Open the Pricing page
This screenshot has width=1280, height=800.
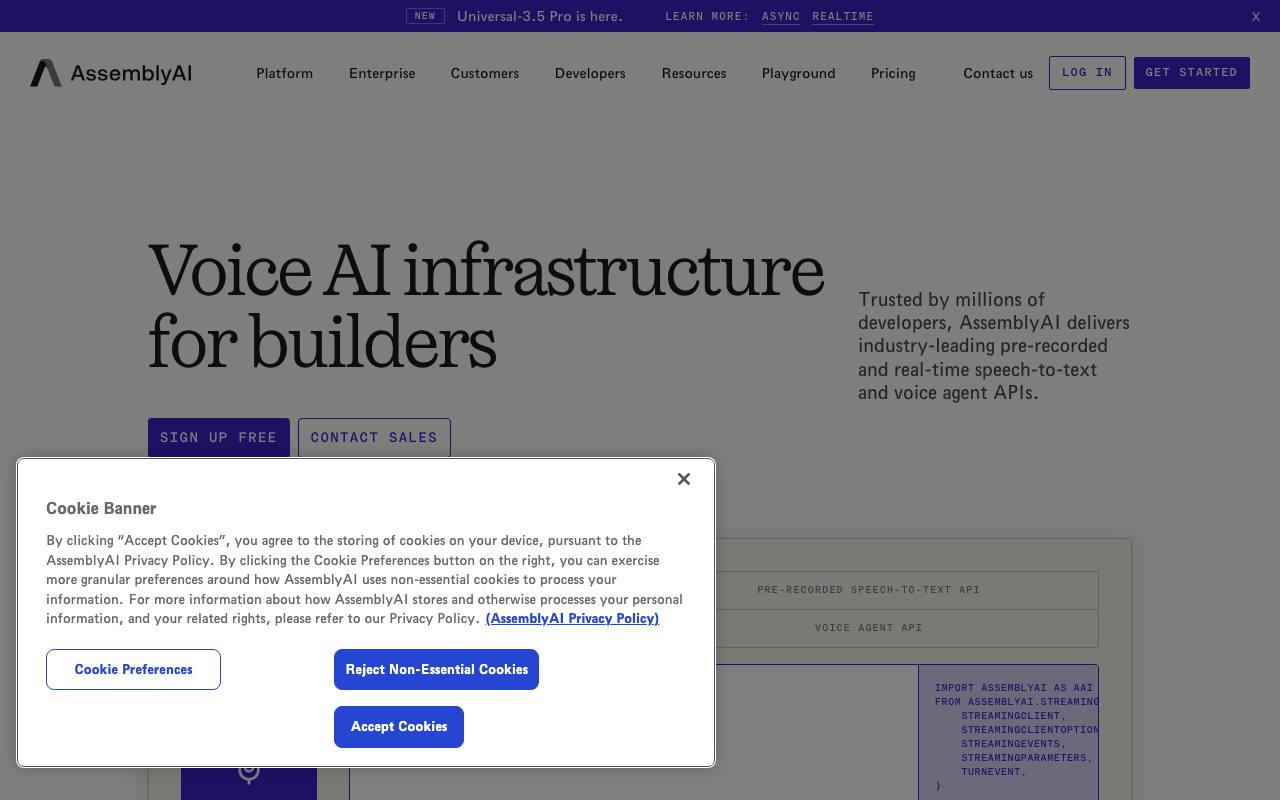[x=893, y=73]
